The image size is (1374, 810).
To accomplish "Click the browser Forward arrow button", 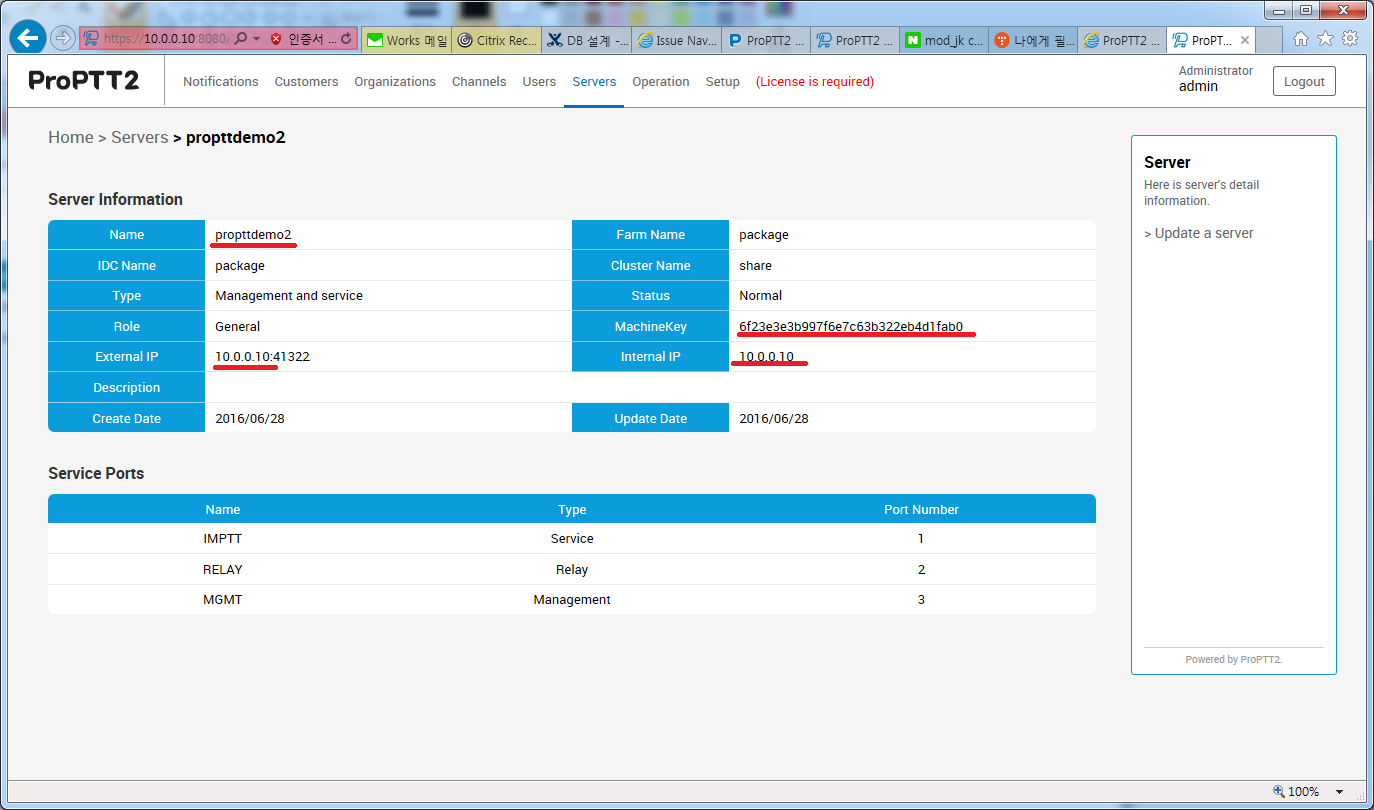I will pos(63,38).
